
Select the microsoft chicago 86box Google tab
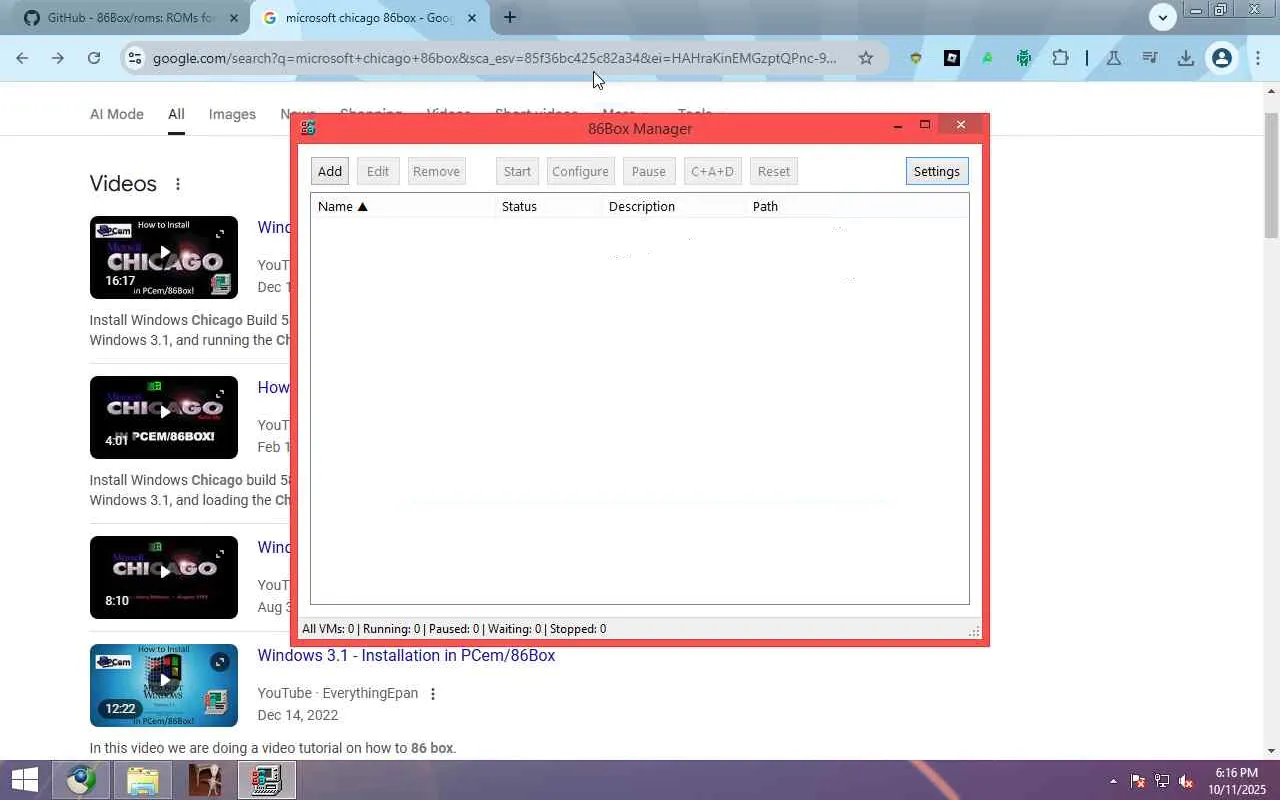coord(370,18)
